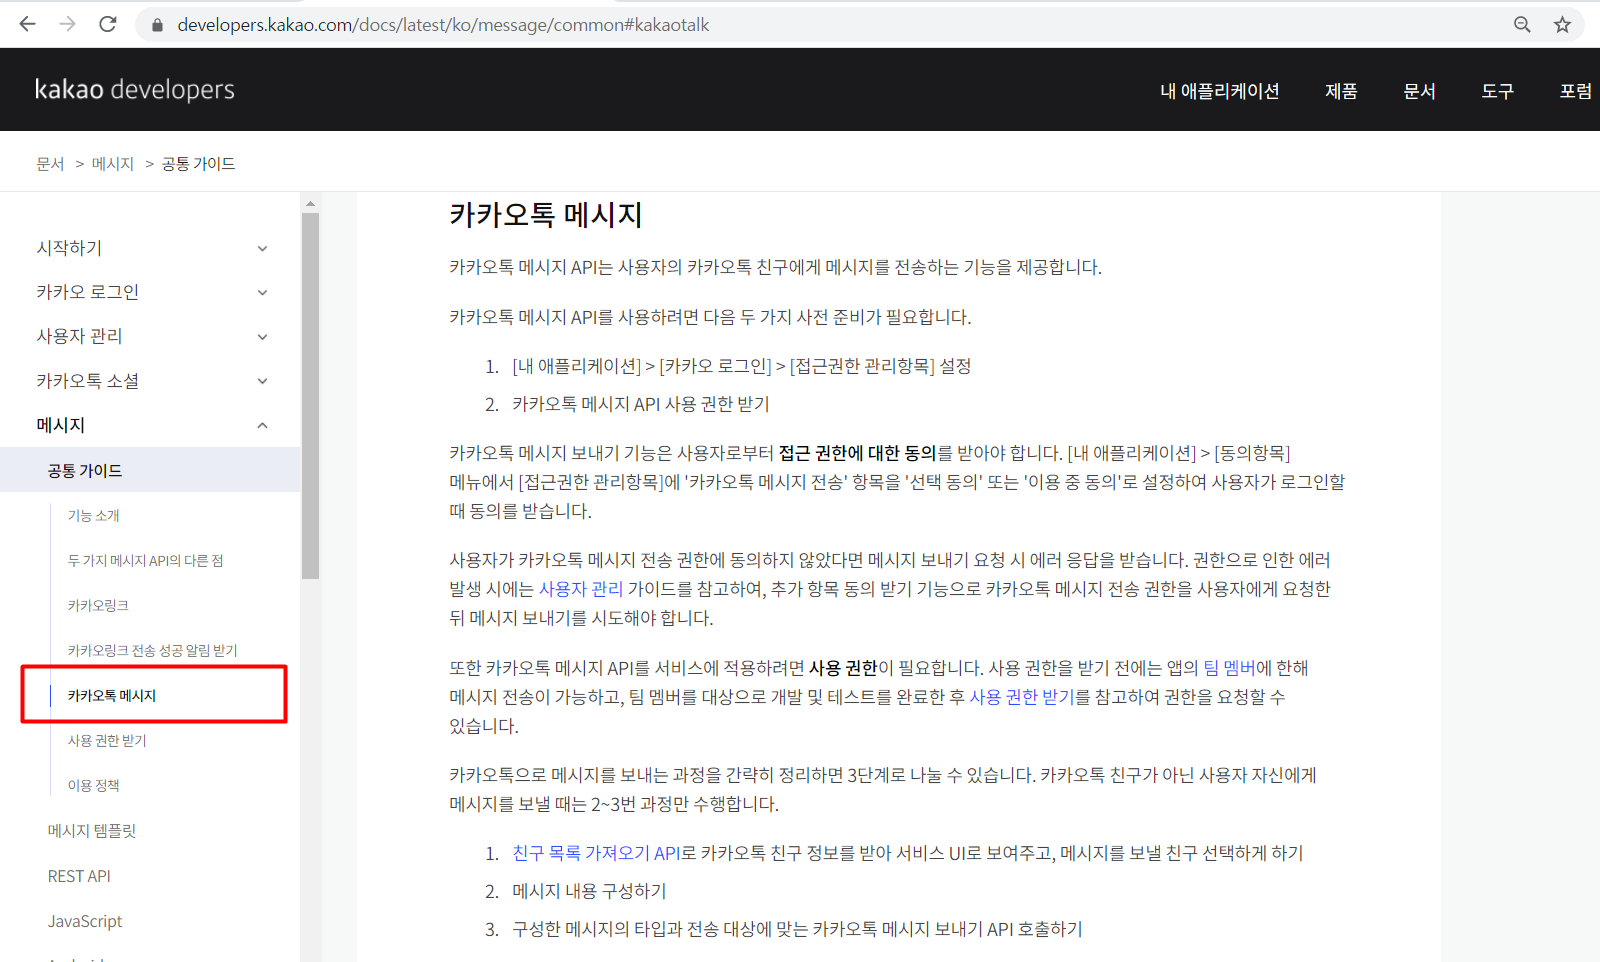Expand the 사용자 관리 sidebar chevron

[x=262, y=337]
